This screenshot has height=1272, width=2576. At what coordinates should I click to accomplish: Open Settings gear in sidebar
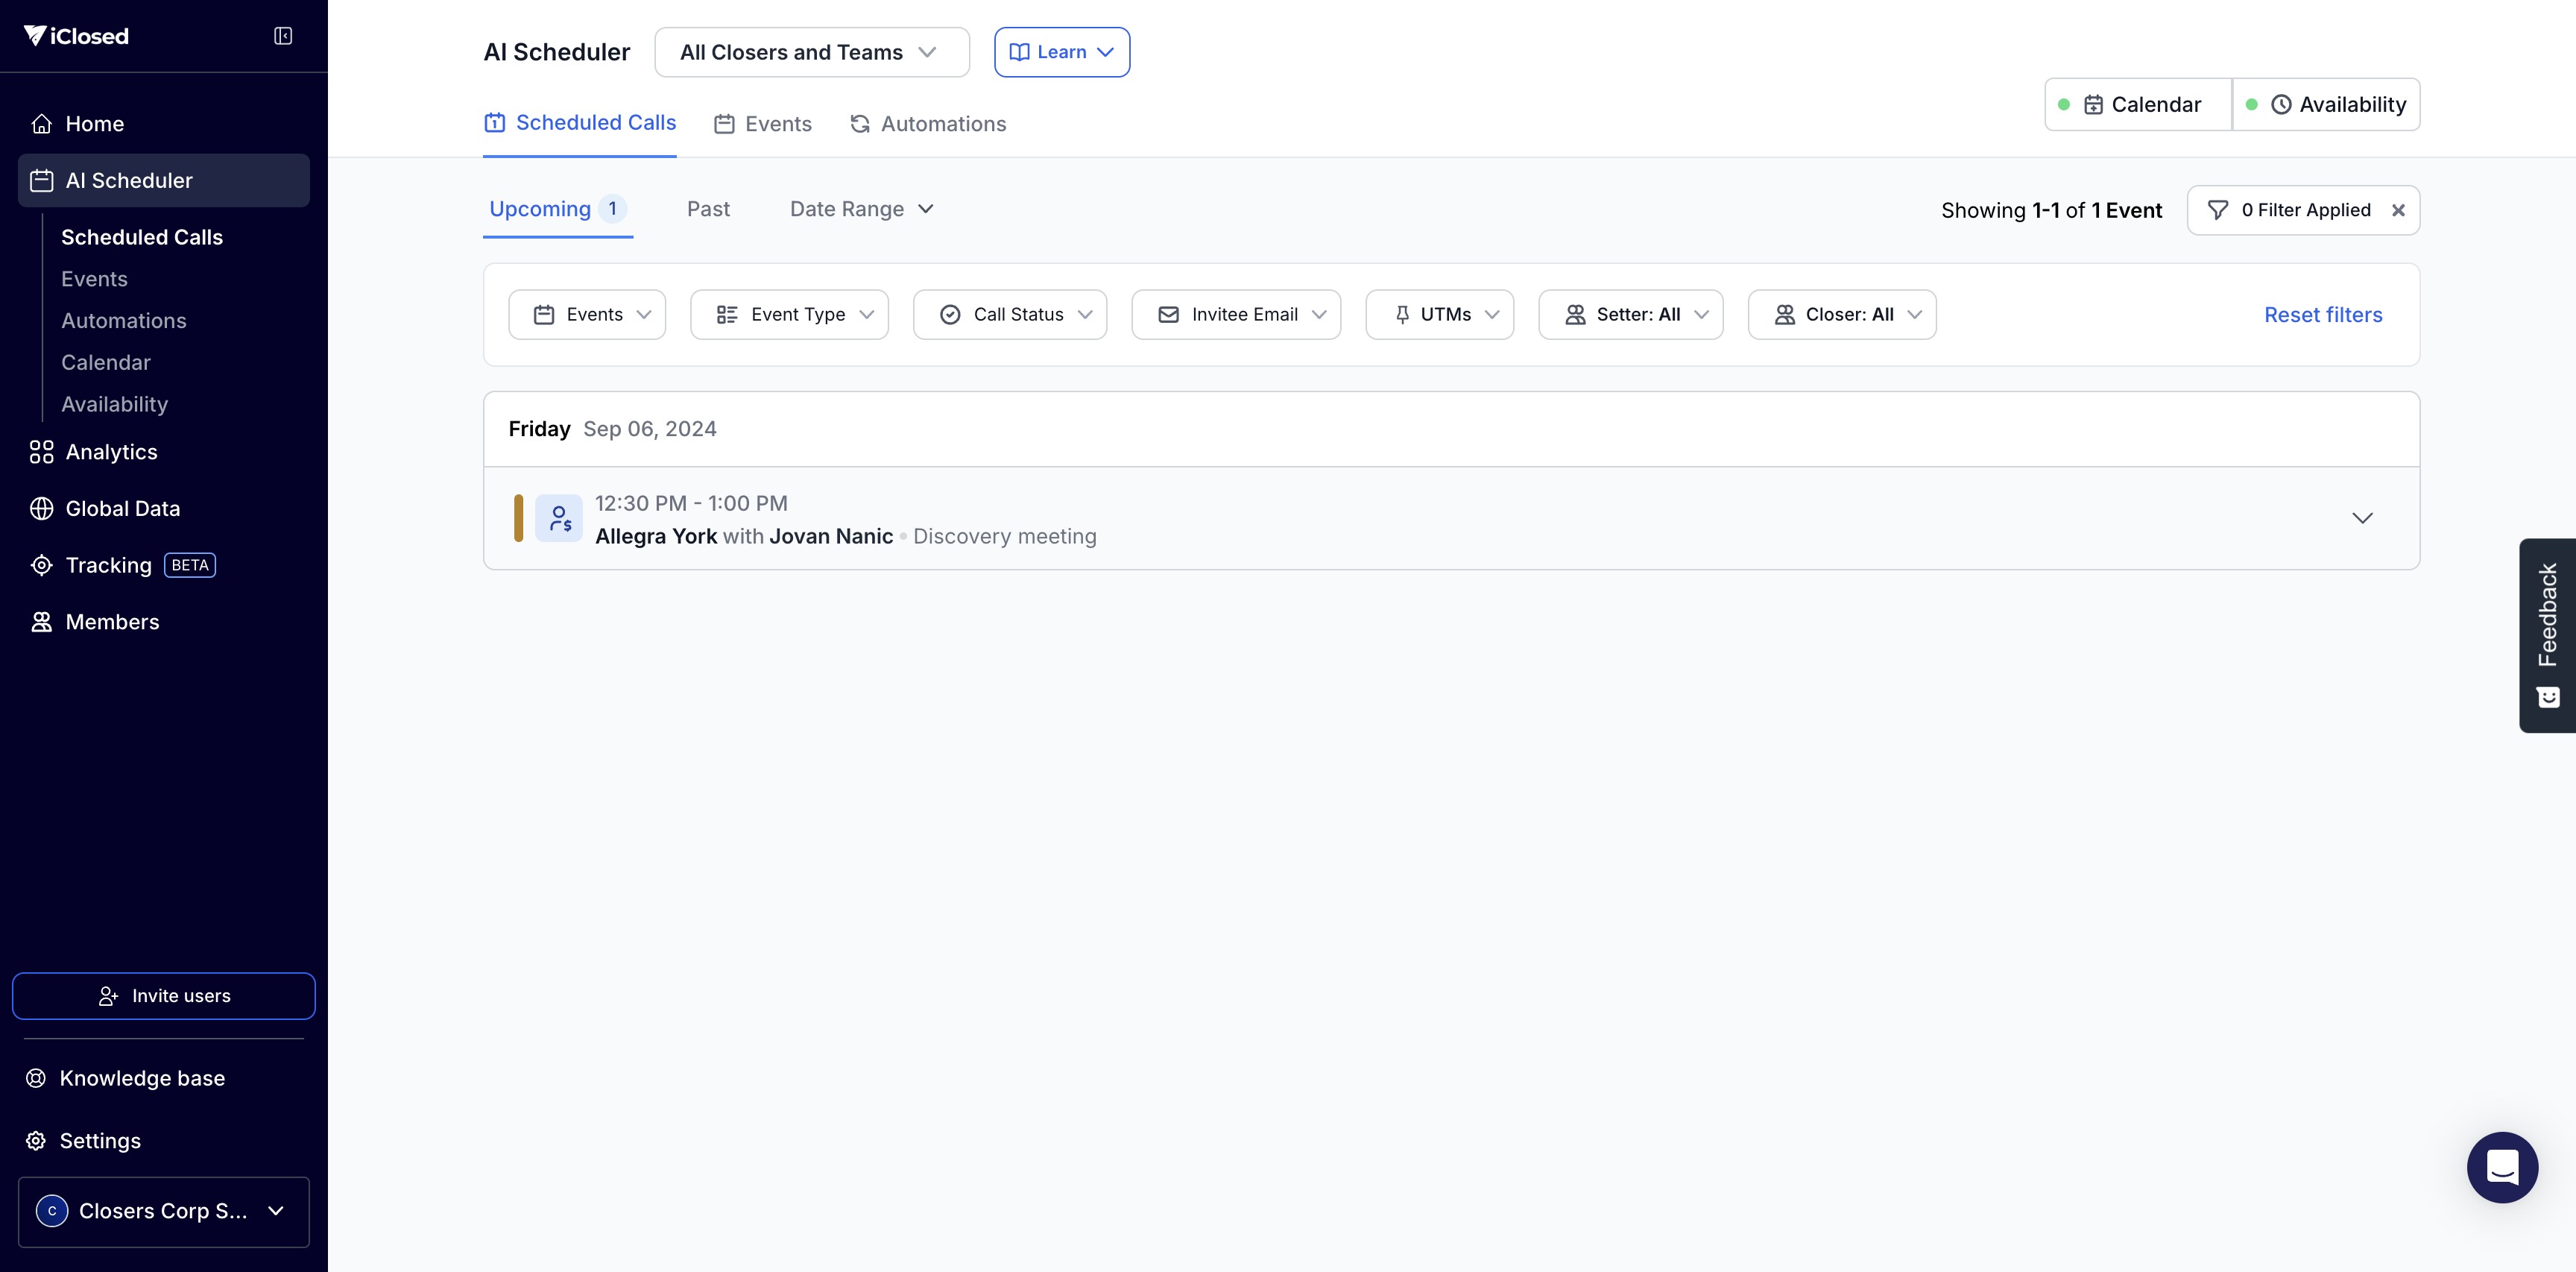point(36,1141)
